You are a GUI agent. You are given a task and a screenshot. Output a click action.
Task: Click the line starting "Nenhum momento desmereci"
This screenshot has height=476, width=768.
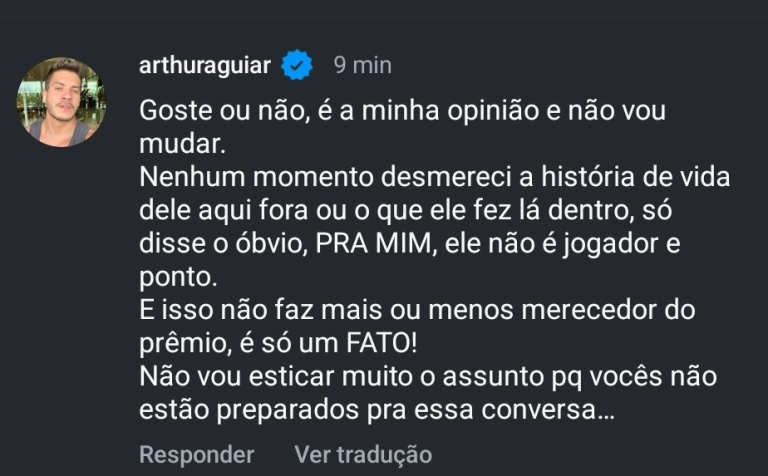pyautogui.click(x=435, y=178)
